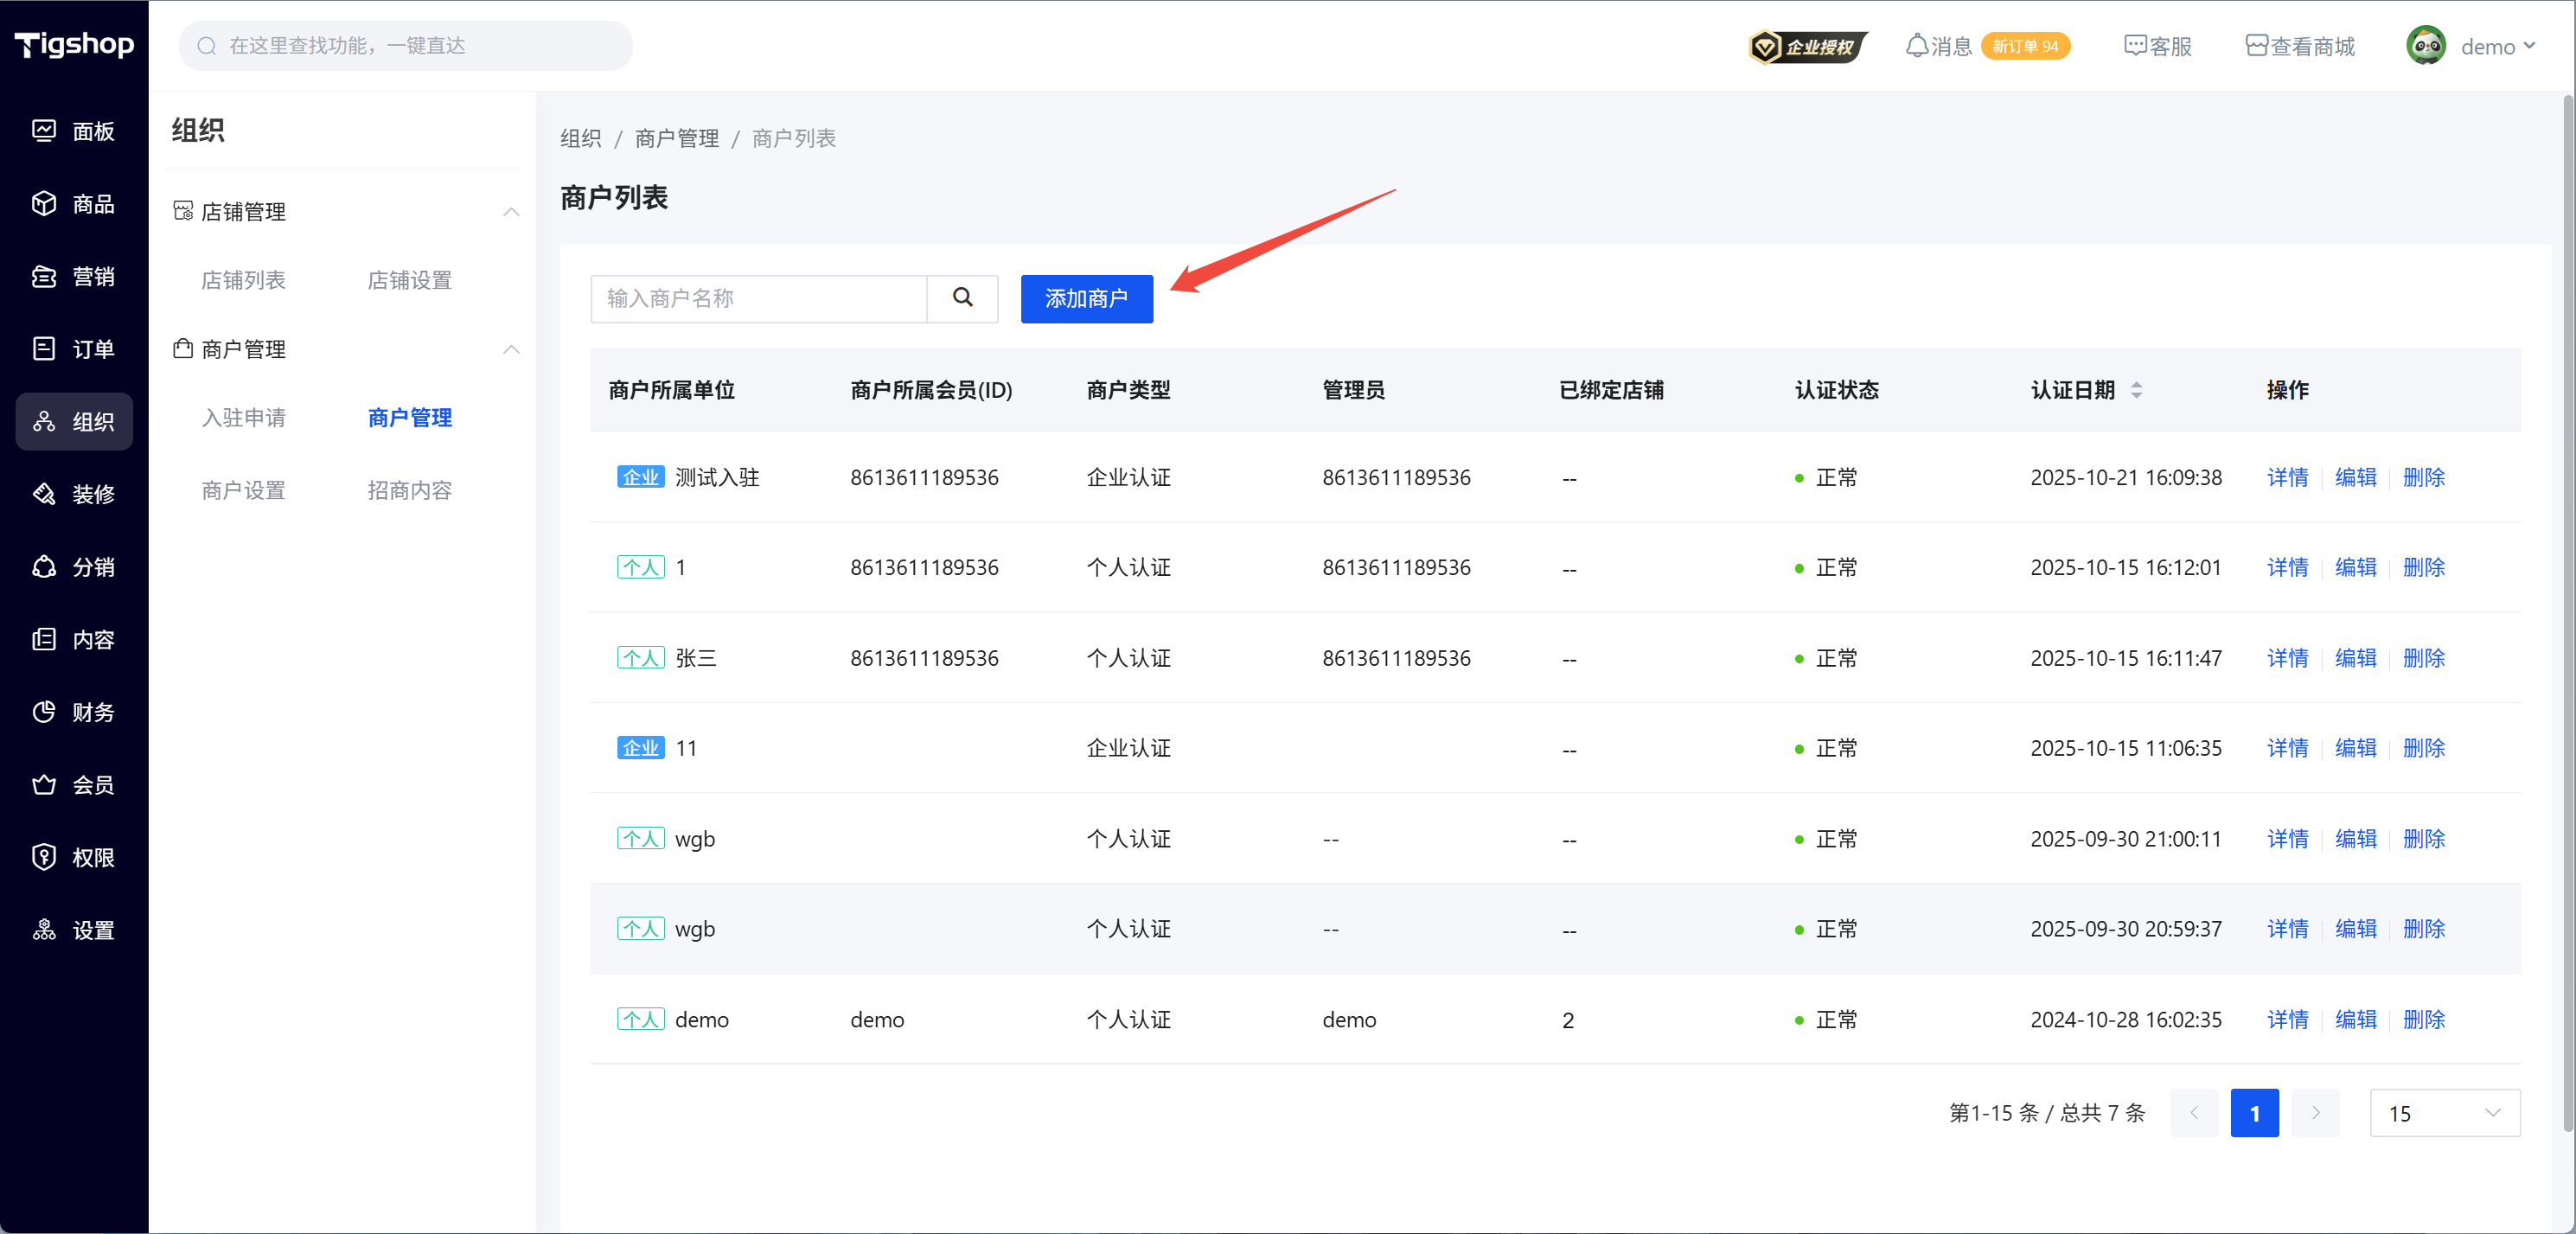Click the 查看商城 store icon
The height and width of the screenshot is (1234, 2576).
click(x=2256, y=46)
